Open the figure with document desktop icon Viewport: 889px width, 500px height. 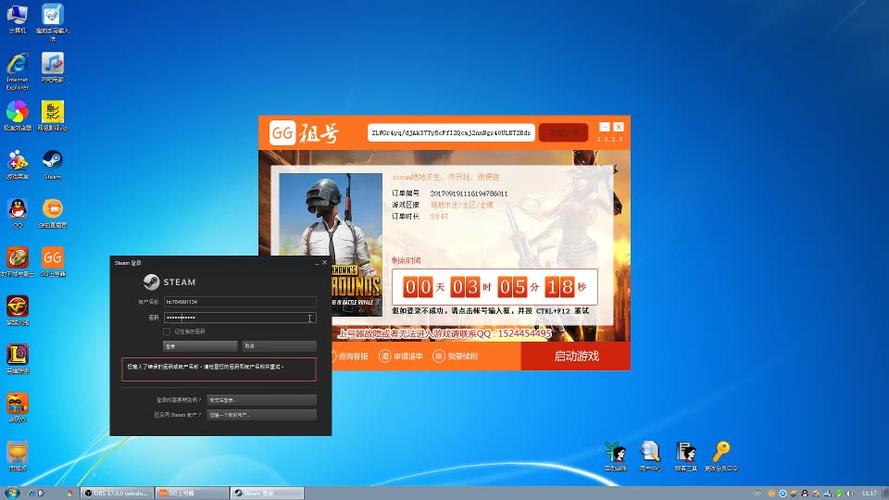click(686, 456)
